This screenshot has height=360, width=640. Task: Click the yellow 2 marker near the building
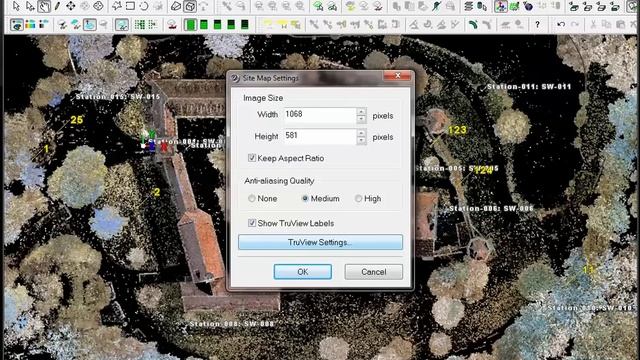(x=157, y=192)
